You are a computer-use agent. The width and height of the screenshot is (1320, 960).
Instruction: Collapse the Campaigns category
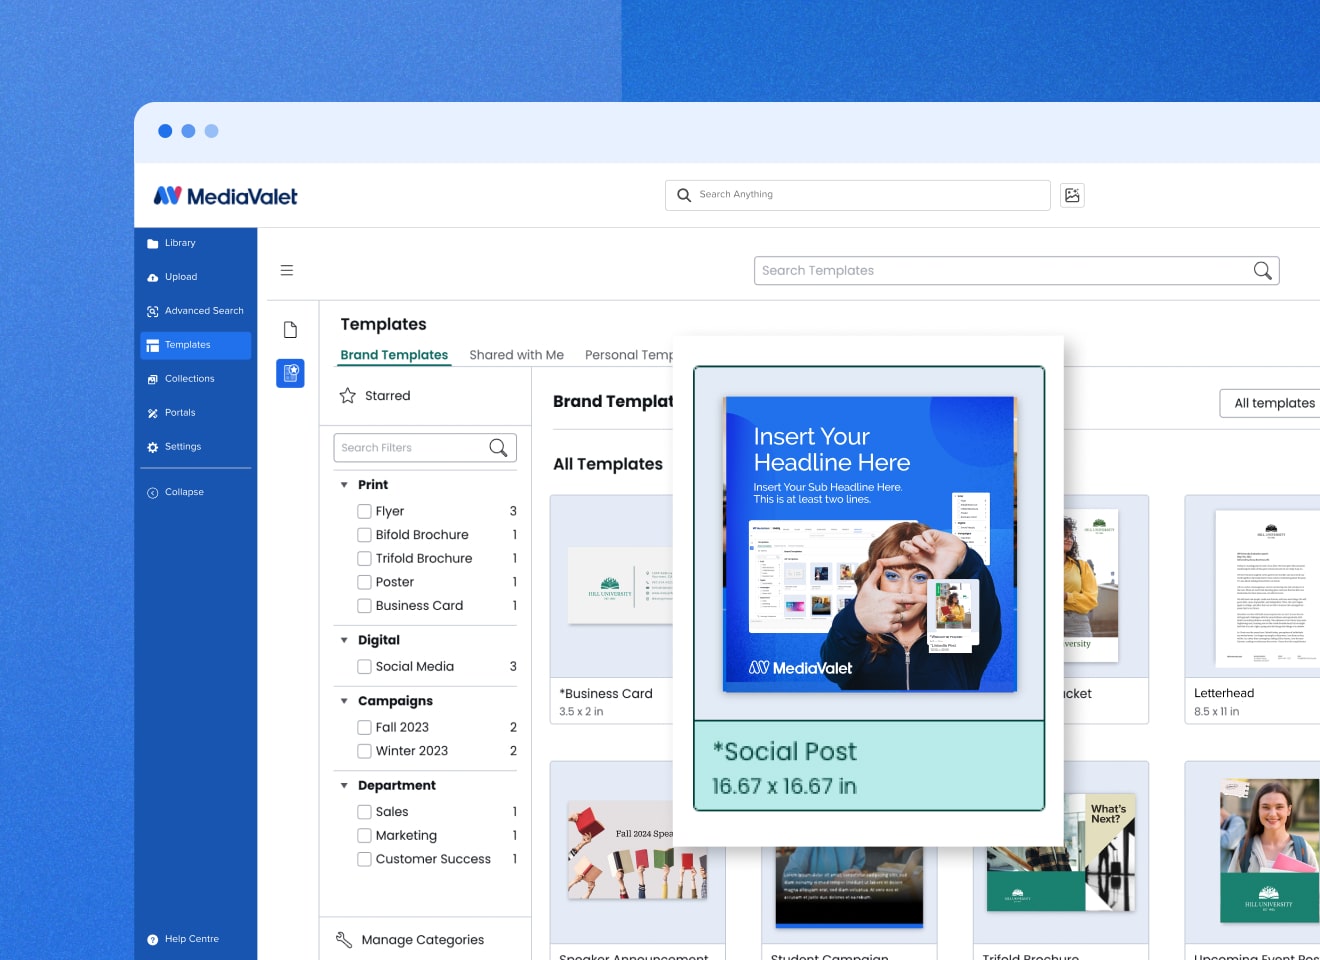345,701
